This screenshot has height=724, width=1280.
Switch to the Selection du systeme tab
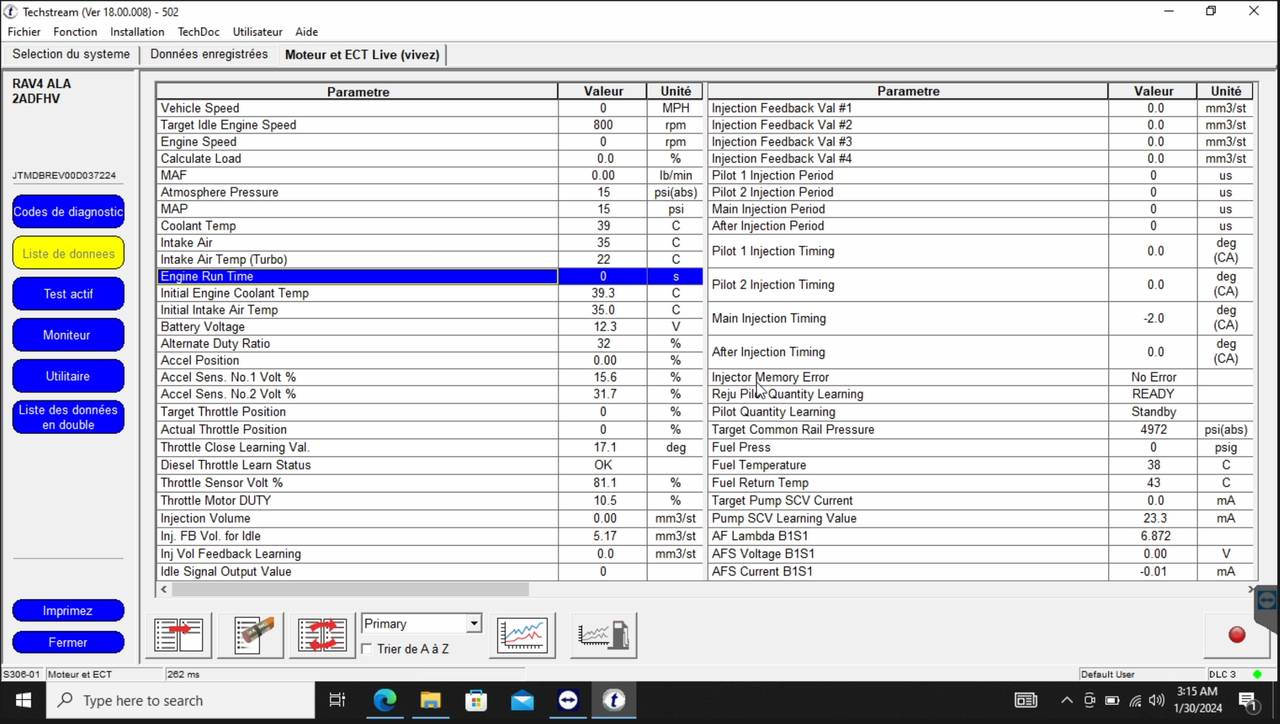(x=69, y=54)
